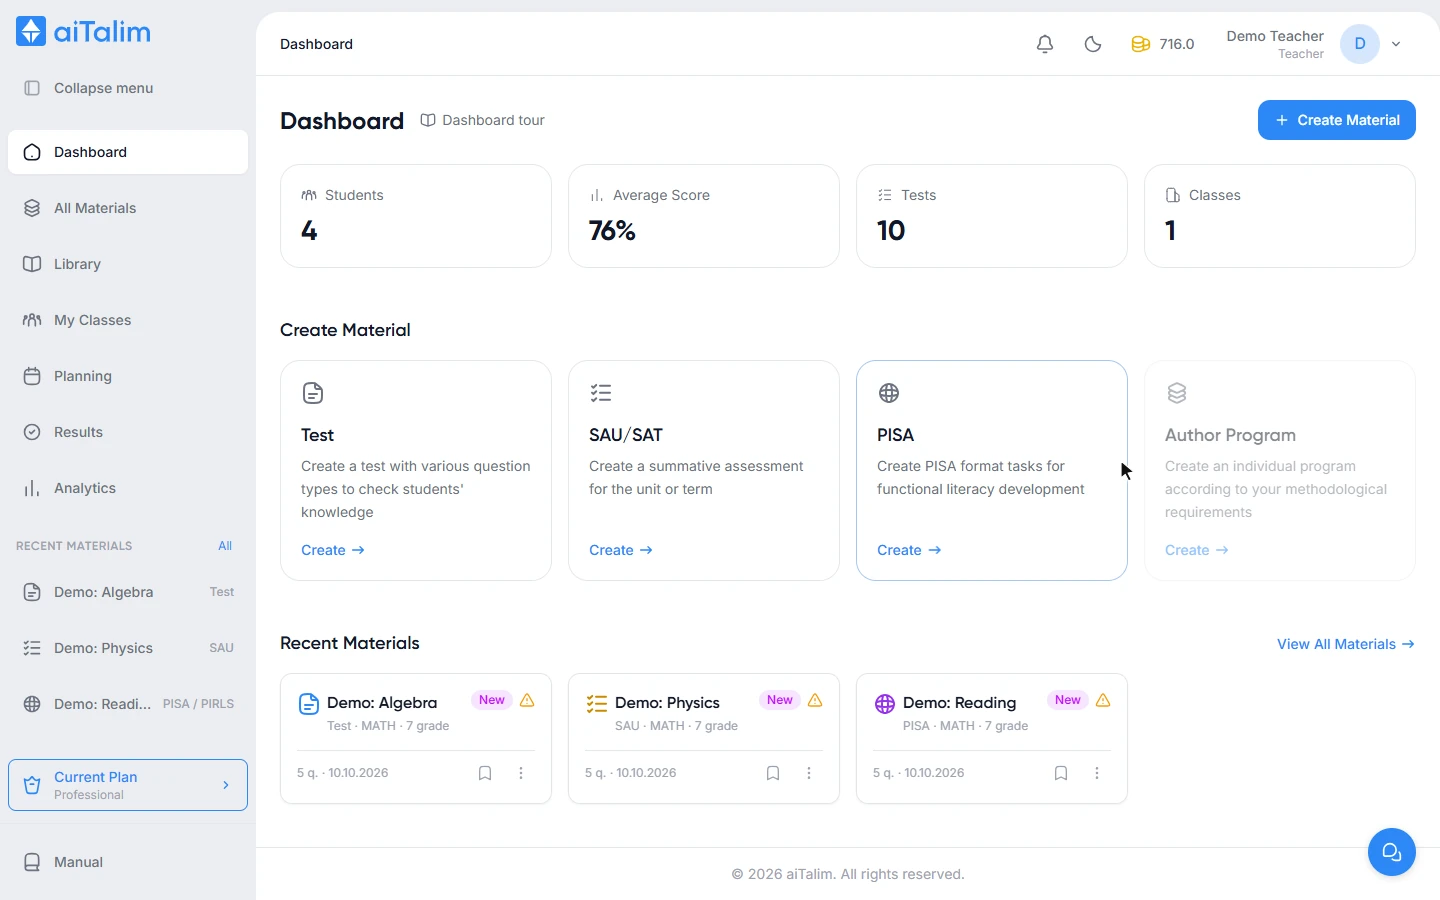Open the notifications bell
This screenshot has width=1440, height=900.
tap(1045, 44)
